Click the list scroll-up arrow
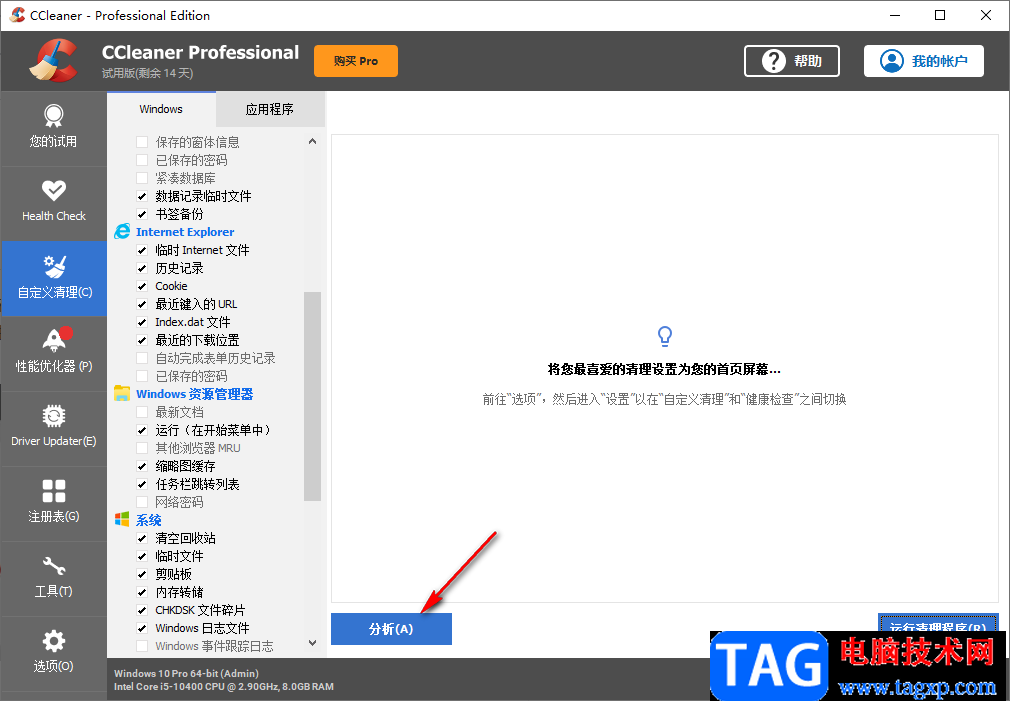This screenshot has width=1010, height=701. [312, 141]
